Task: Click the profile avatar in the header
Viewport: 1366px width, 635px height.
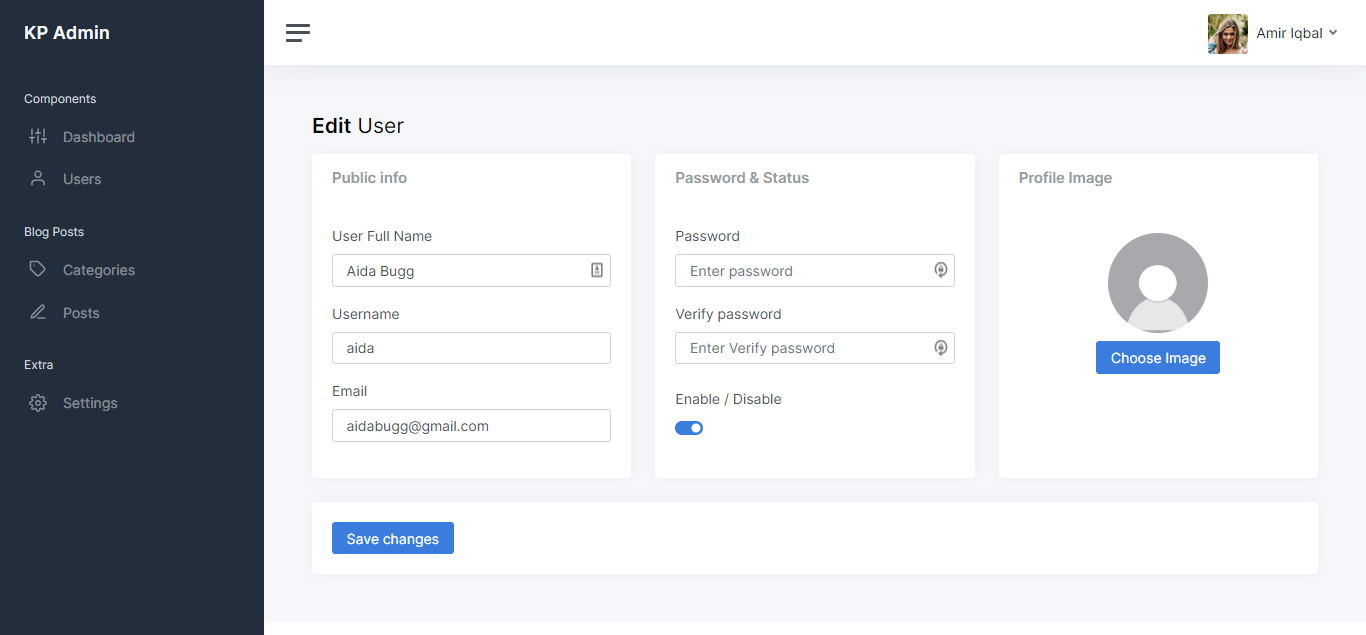Action: 1227,33
